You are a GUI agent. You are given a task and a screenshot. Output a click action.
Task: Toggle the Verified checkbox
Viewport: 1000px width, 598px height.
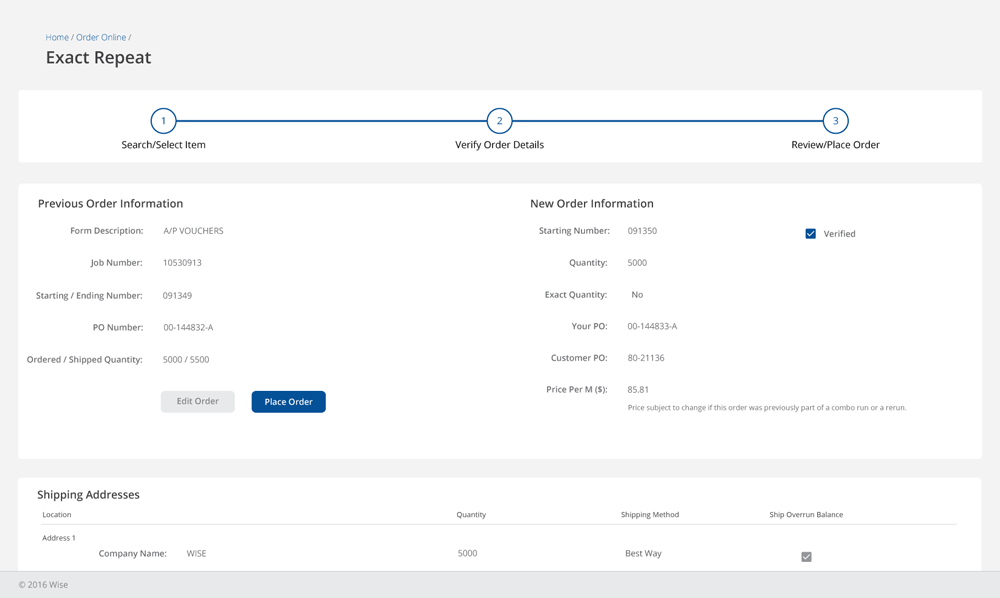[x=811, y=234]
